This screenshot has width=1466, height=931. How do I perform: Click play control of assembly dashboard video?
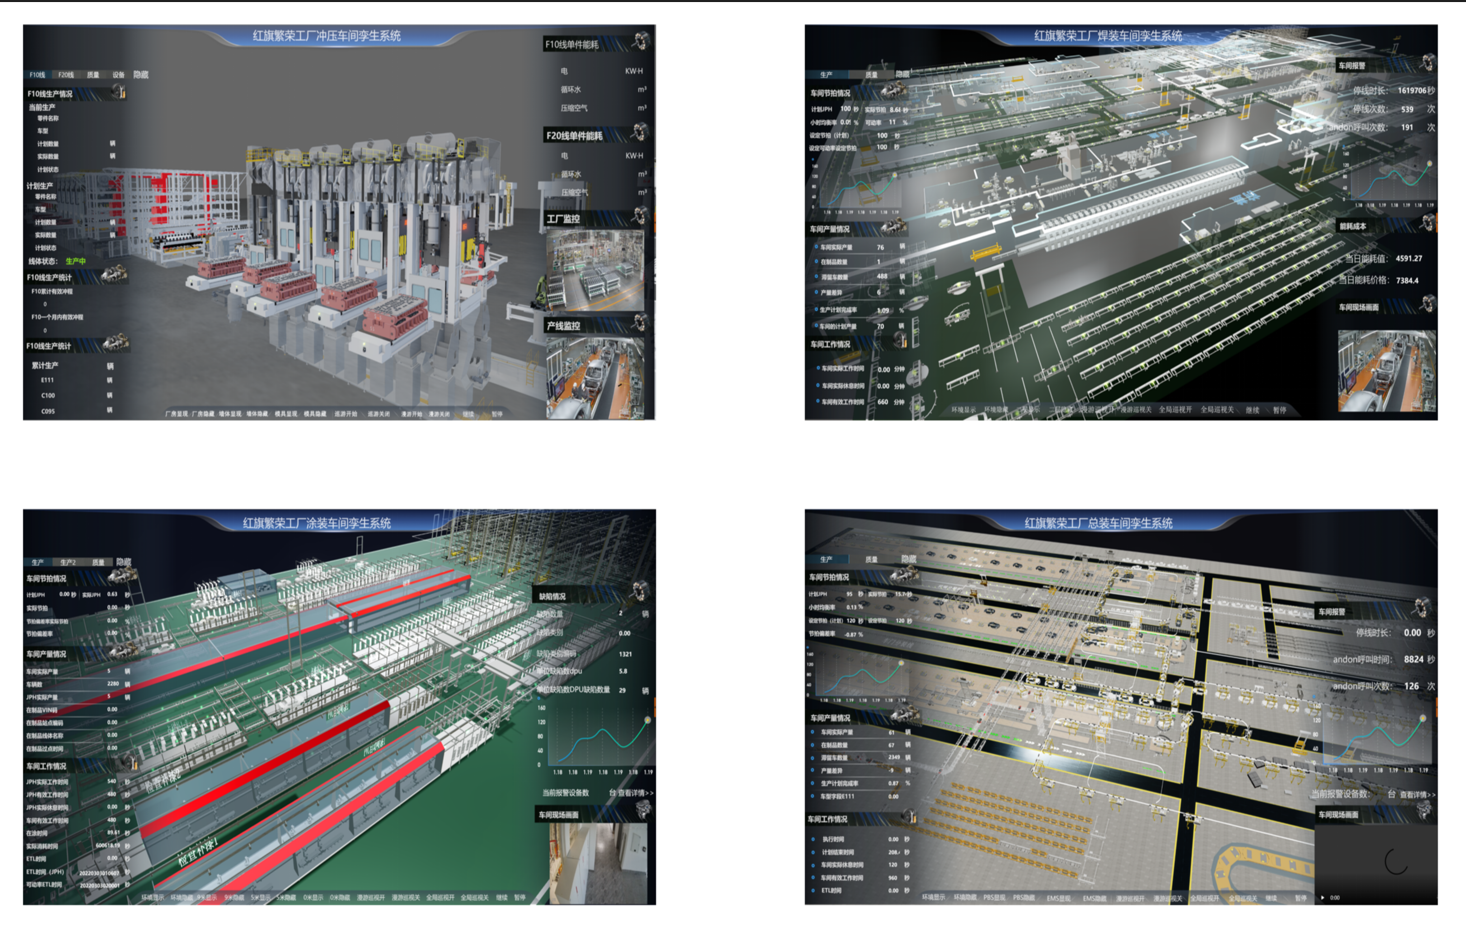1323,897
